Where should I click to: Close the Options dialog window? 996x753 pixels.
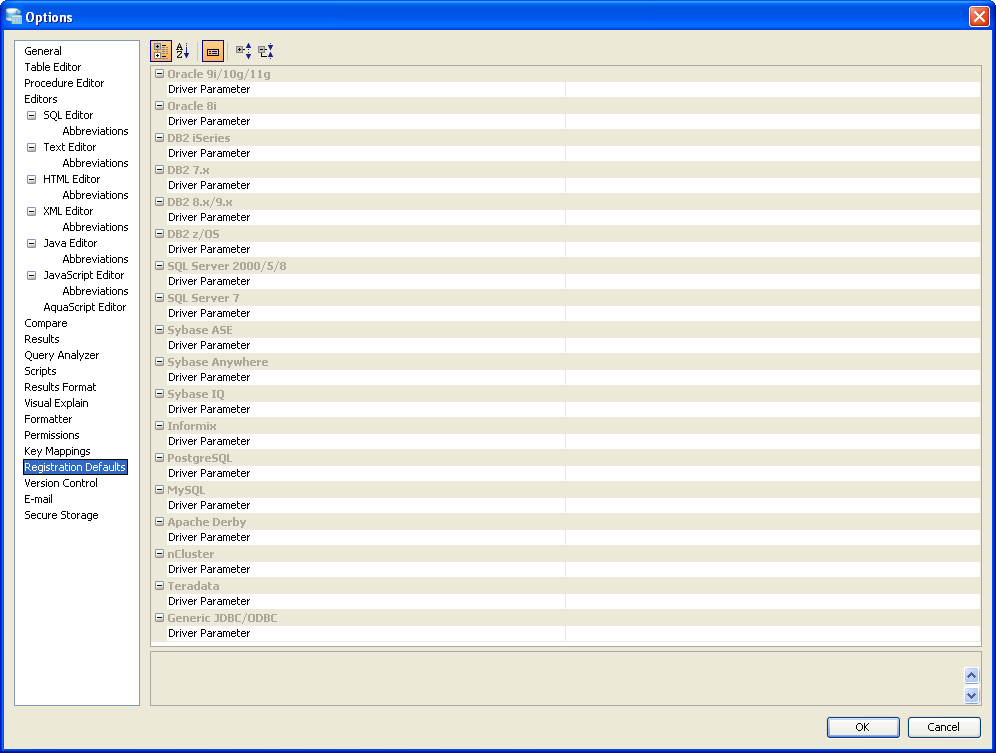pyautogui.click(x=979, y=16)
